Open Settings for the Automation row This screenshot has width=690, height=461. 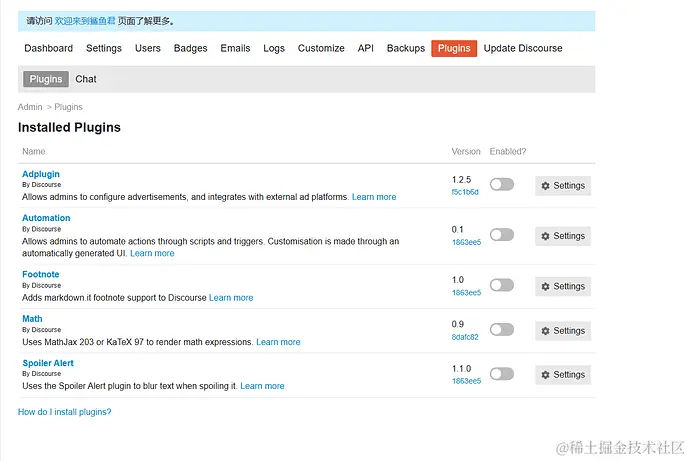[x=563, y=236]
